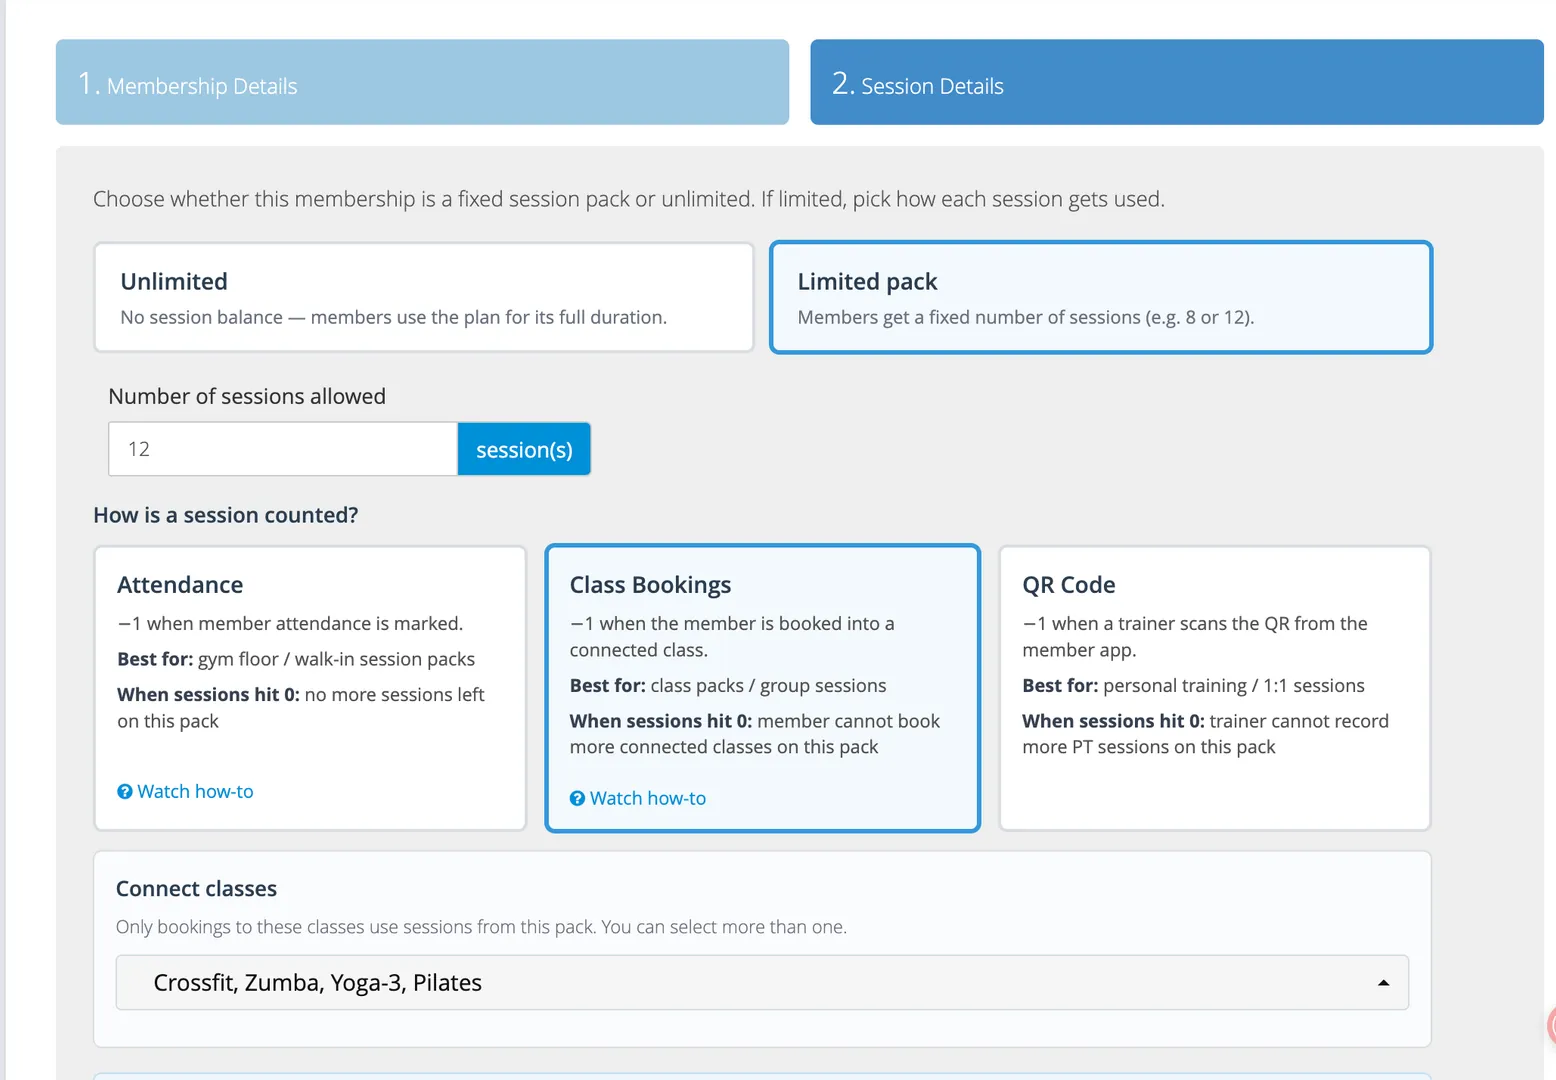The width and height of the screenshot is (1556, 1080).
Task: Focus the number of sessions allowed field
Action: click(283, 449)
